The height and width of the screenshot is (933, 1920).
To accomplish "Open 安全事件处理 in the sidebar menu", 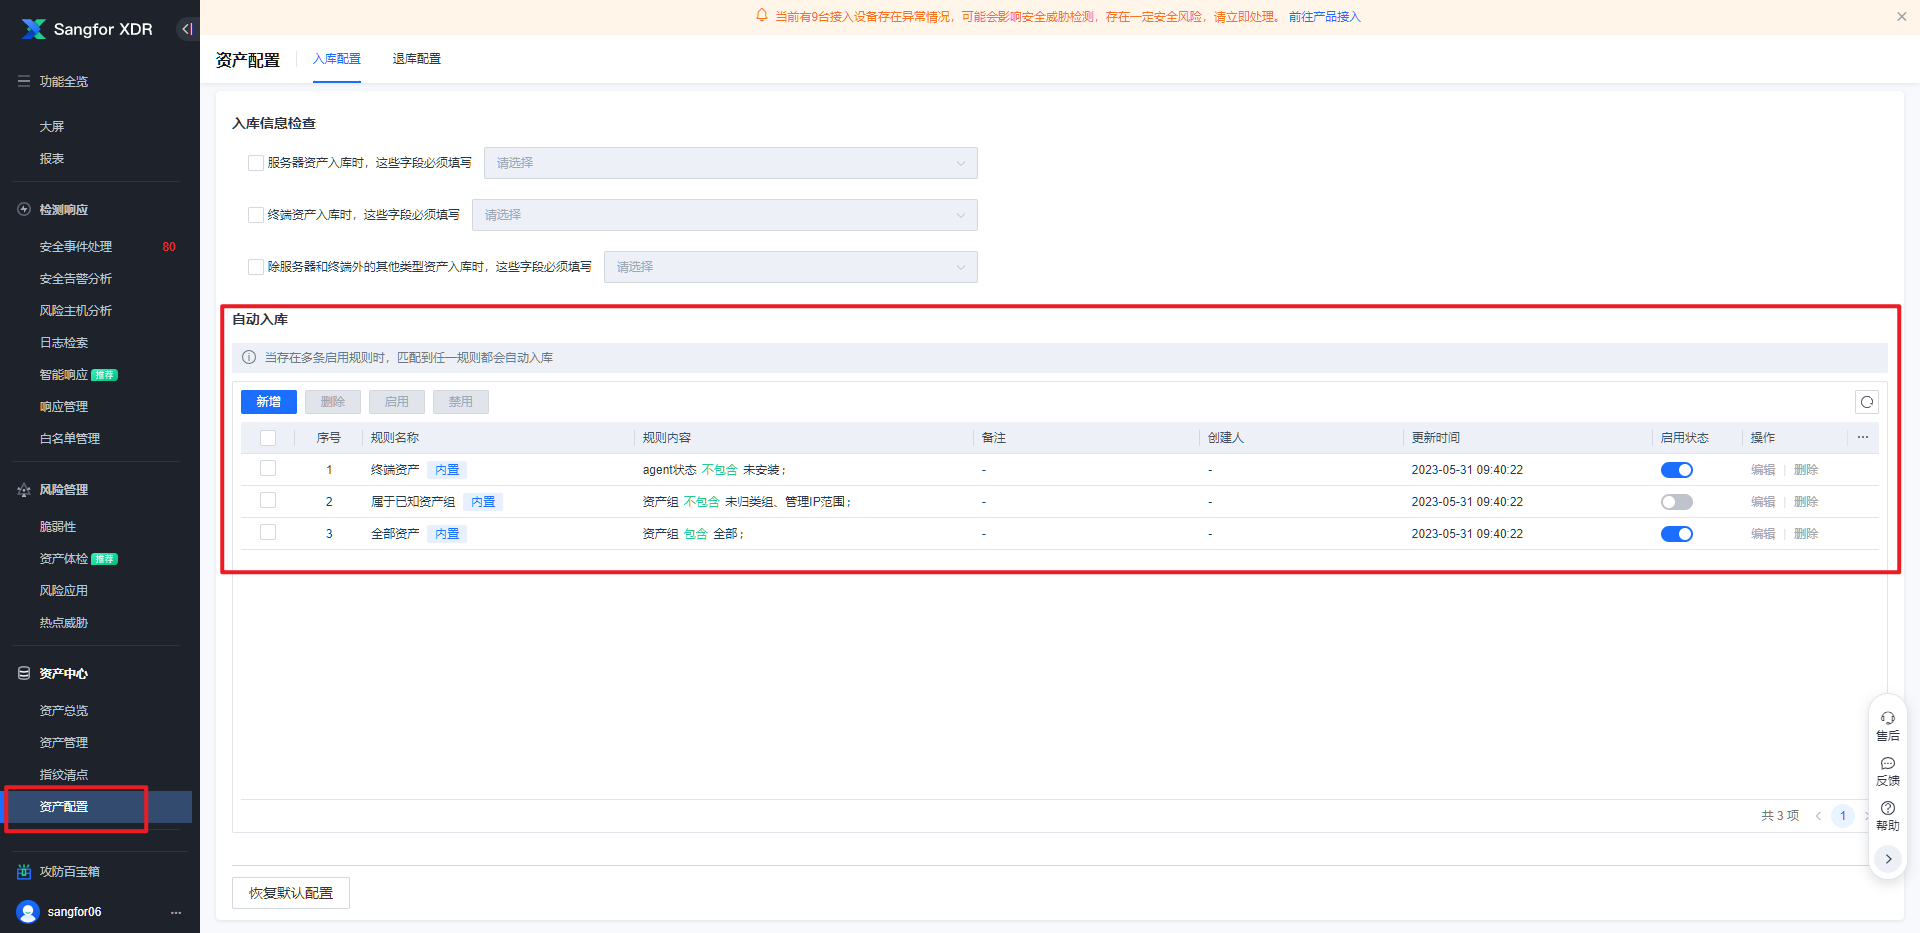I will click(x=76, y=247).
